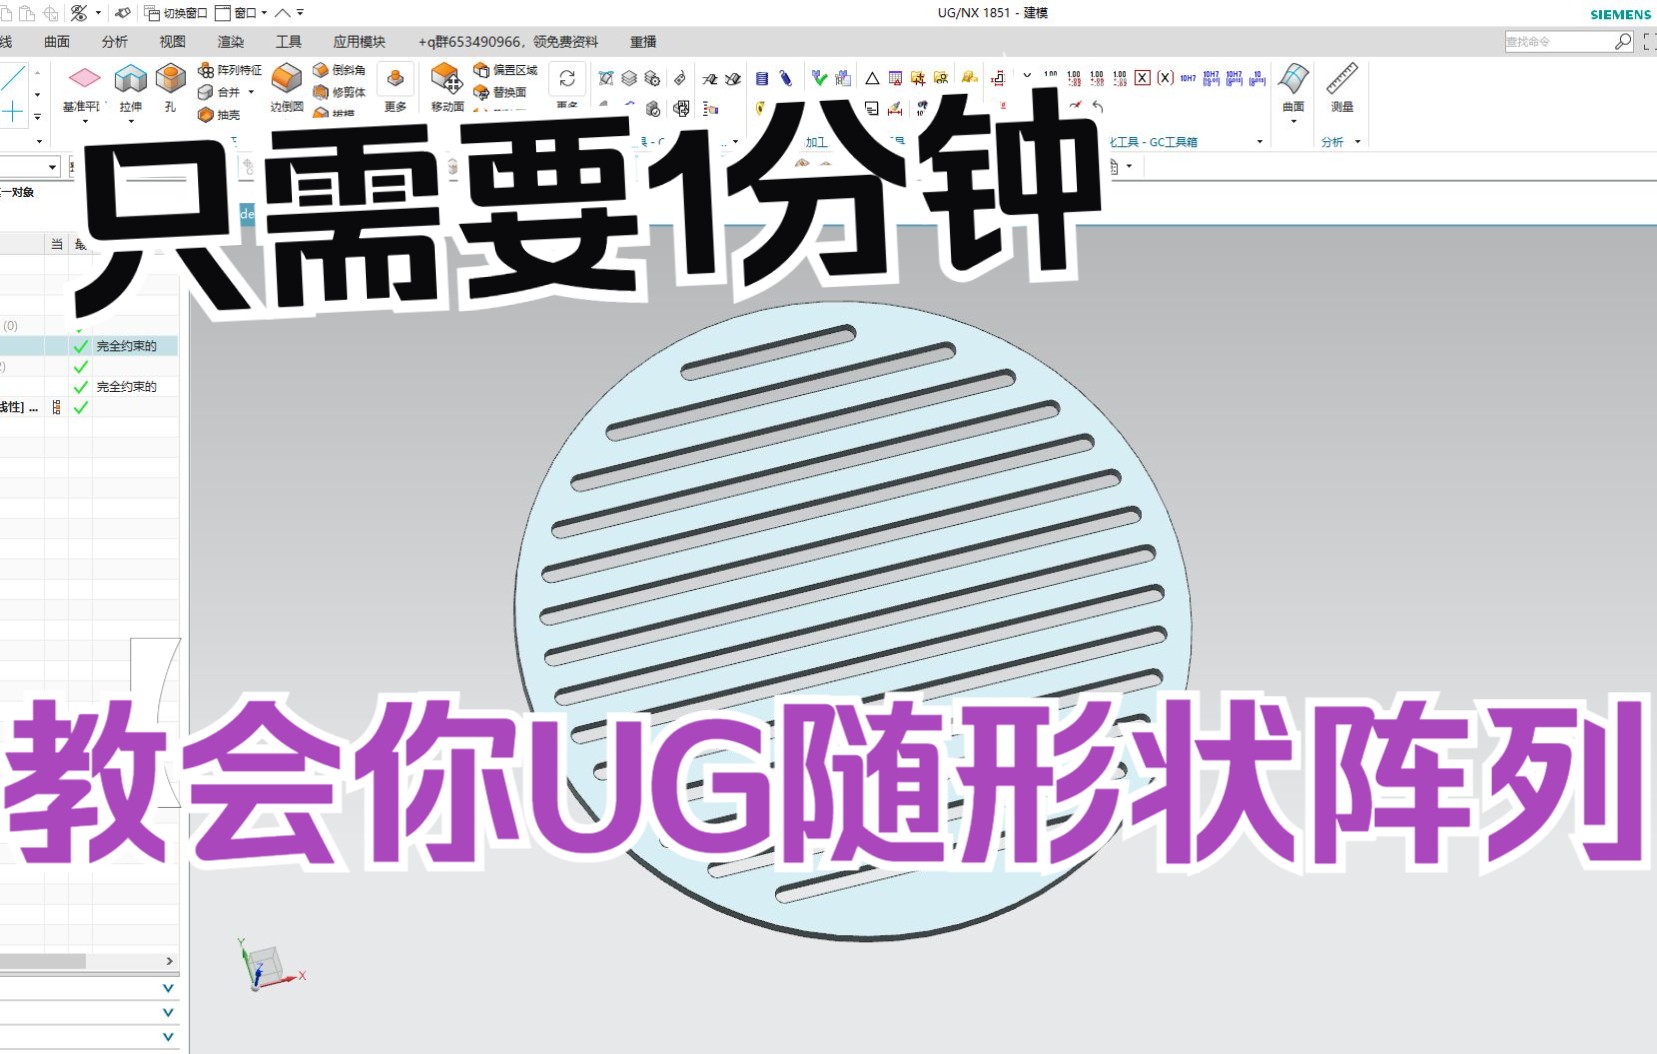Screen dimensions: 1657x1054
Task: Toggle the check beside second 完全约束的 sketch
Action: (x=79, y=386)
